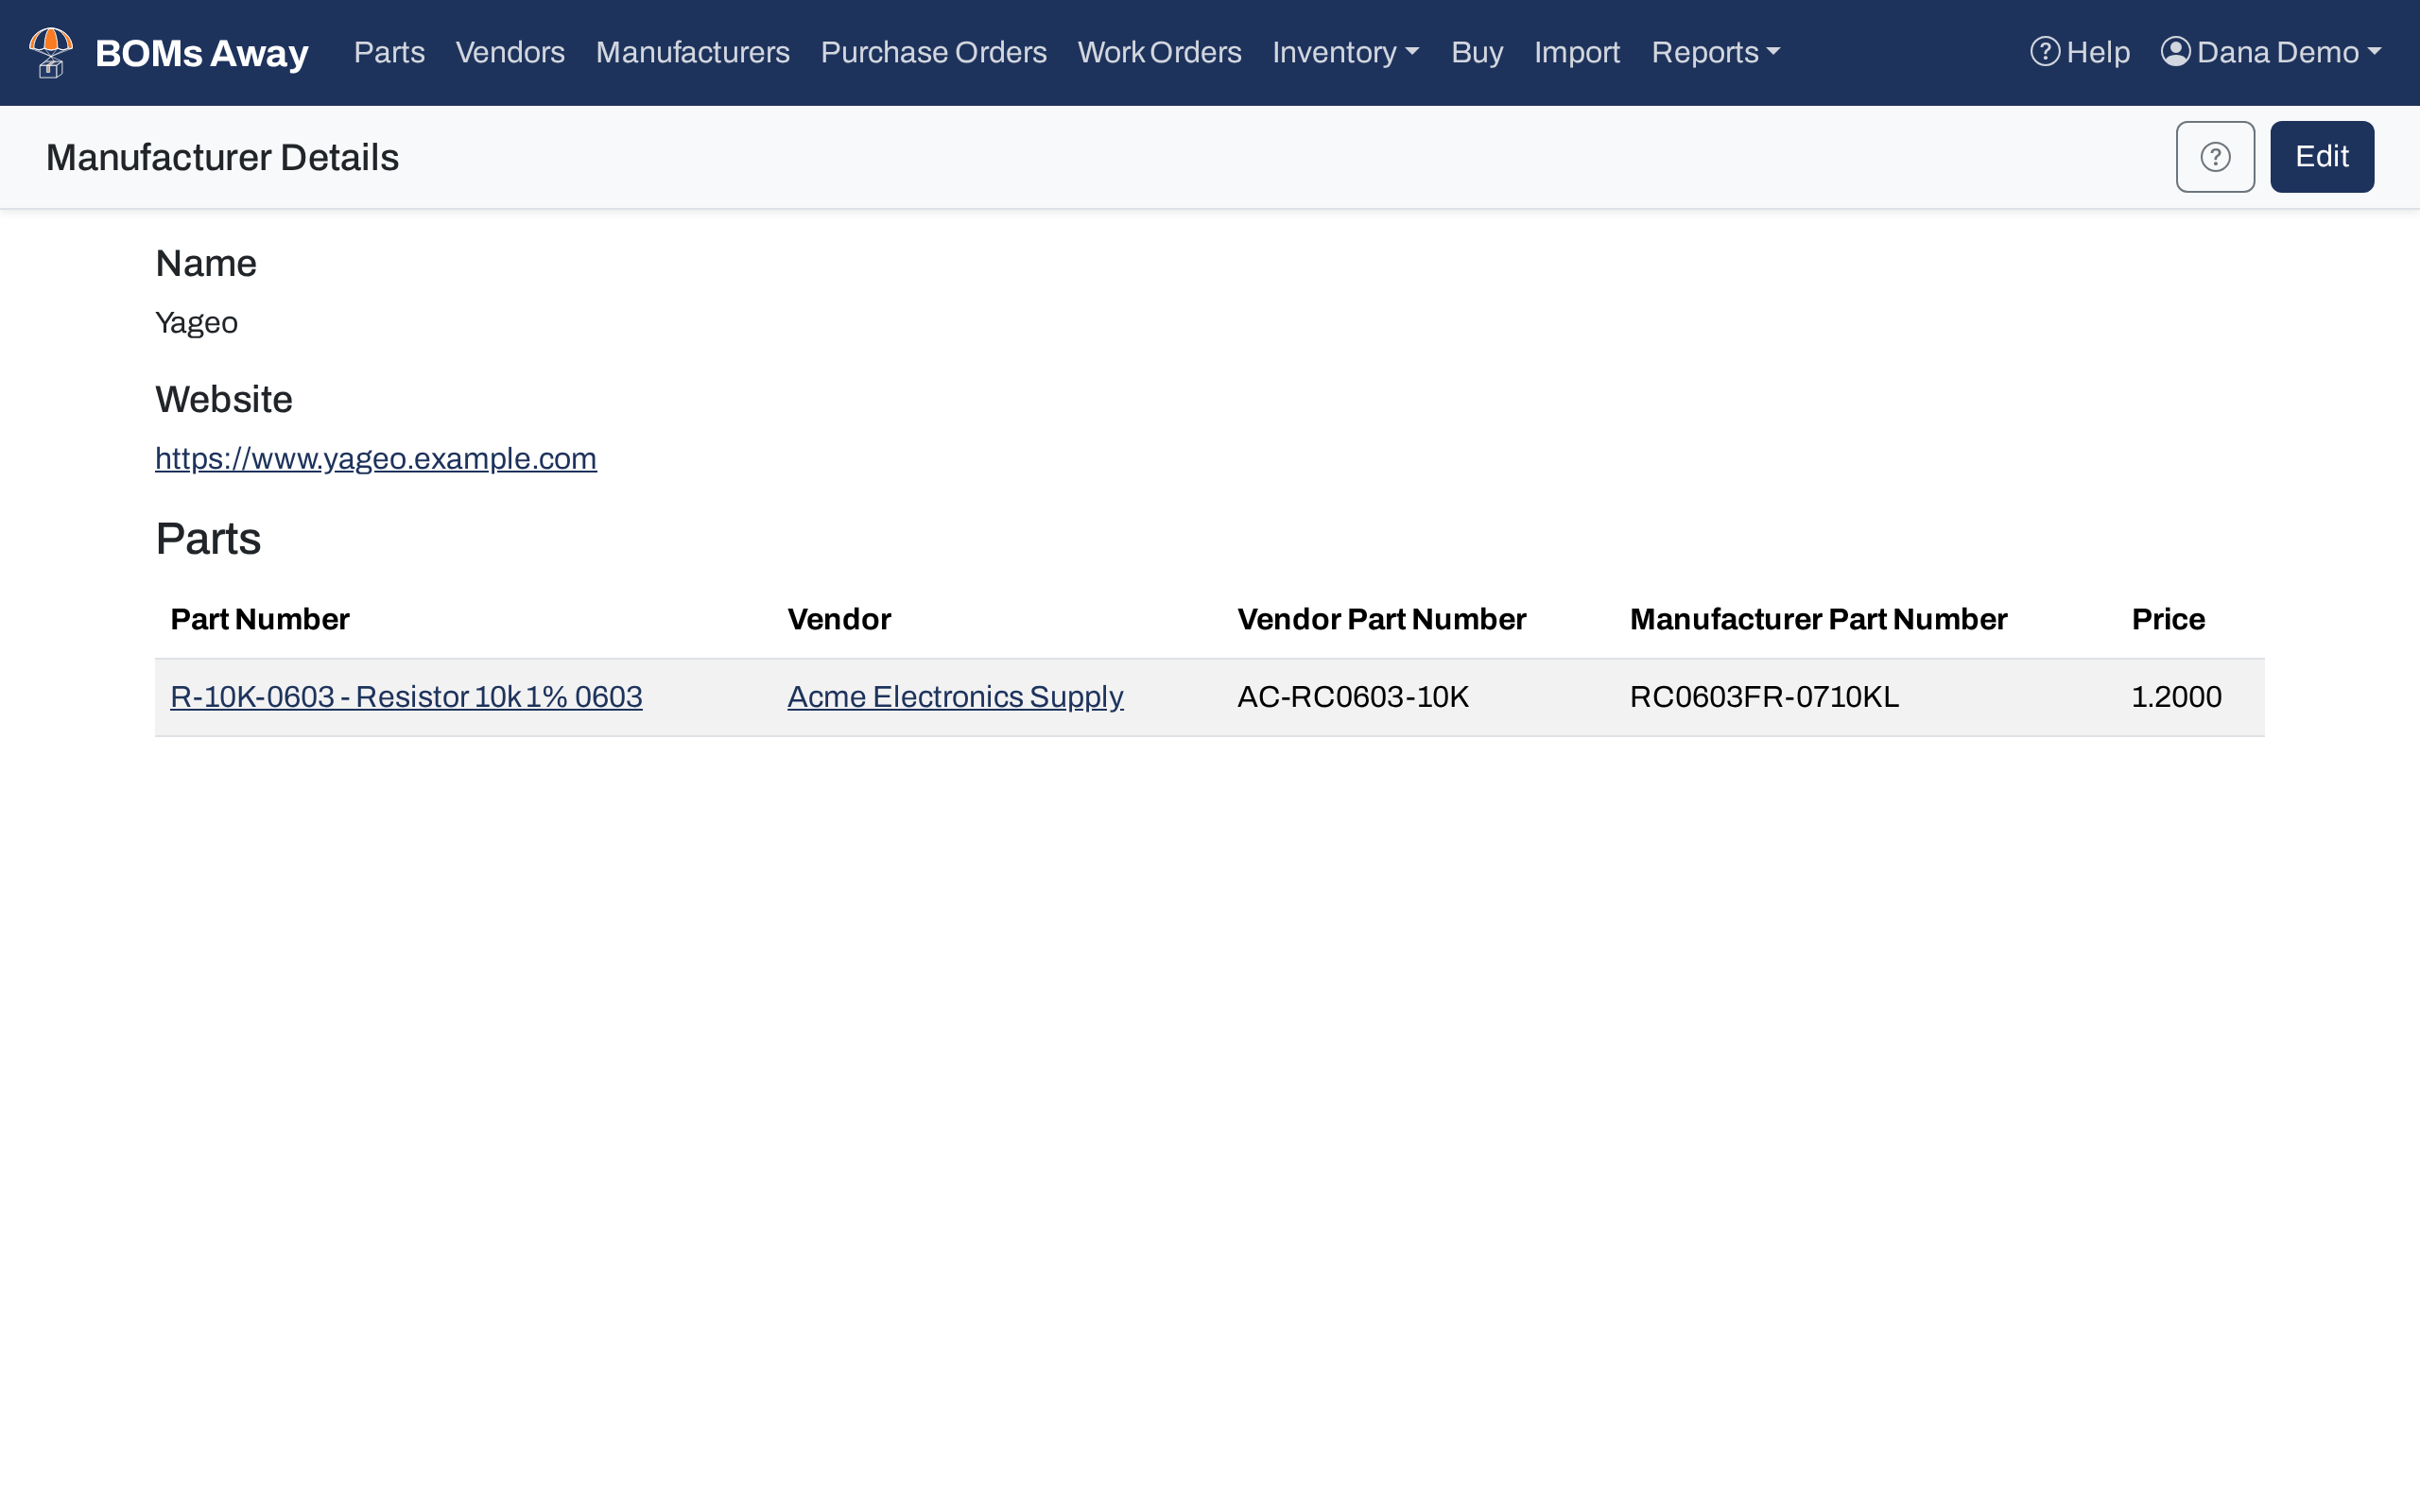Expand the Inventory dropdown
This screenshot has height=1512, width=2420.
[1346, 52]
